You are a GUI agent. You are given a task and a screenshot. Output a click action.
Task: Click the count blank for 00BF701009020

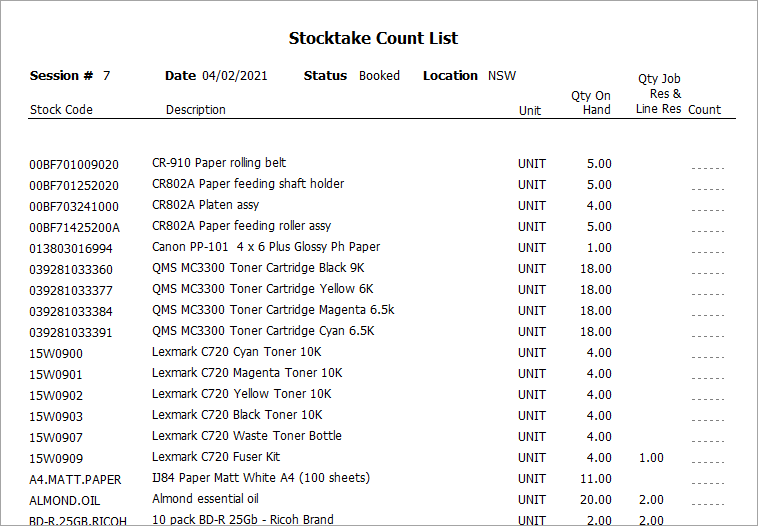(x=708, y=168)
